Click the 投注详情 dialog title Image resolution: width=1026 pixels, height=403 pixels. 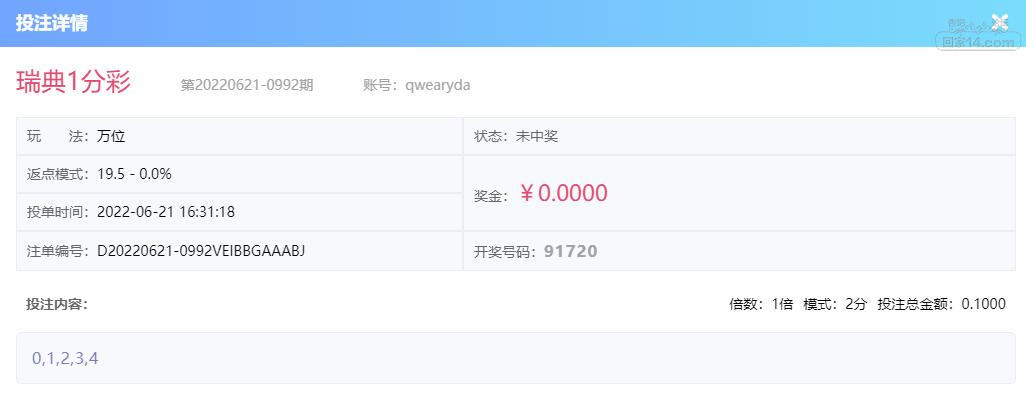[x=52, y=23]
